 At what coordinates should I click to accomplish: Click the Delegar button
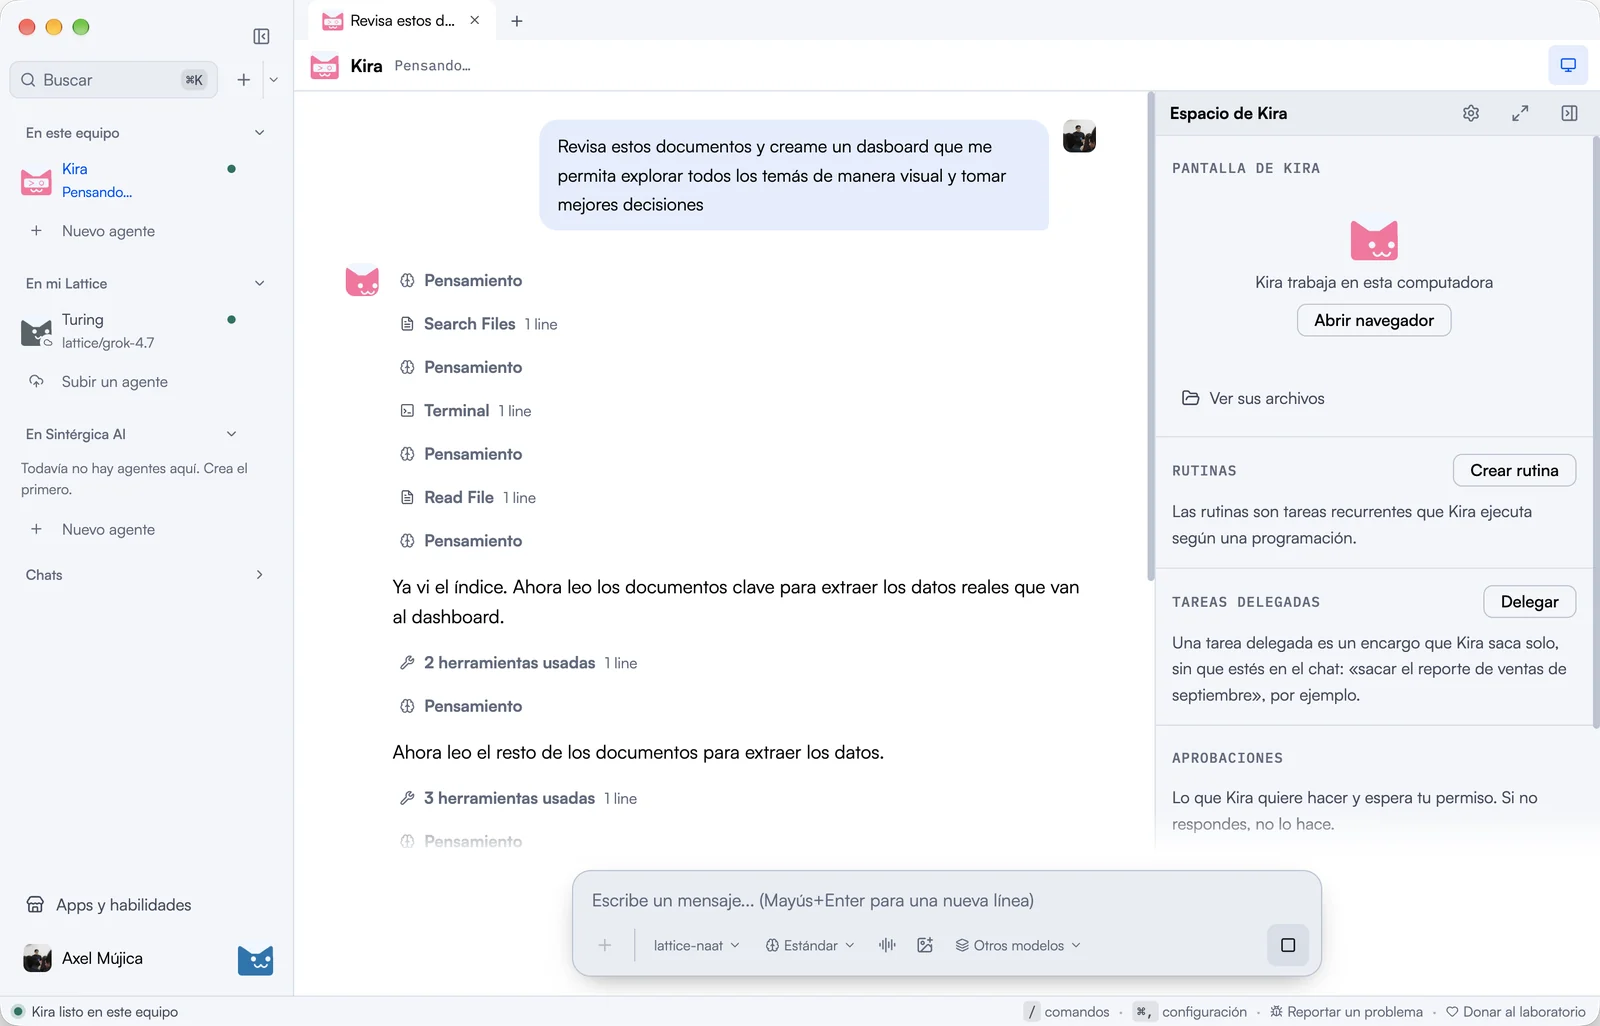(1529, 601)
